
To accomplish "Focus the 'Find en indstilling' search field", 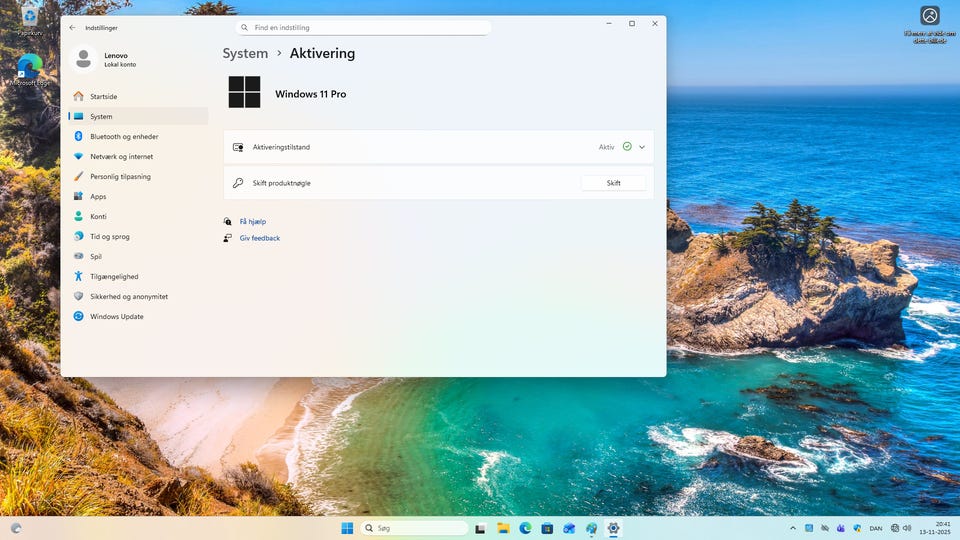I will [x=363, y=28].
